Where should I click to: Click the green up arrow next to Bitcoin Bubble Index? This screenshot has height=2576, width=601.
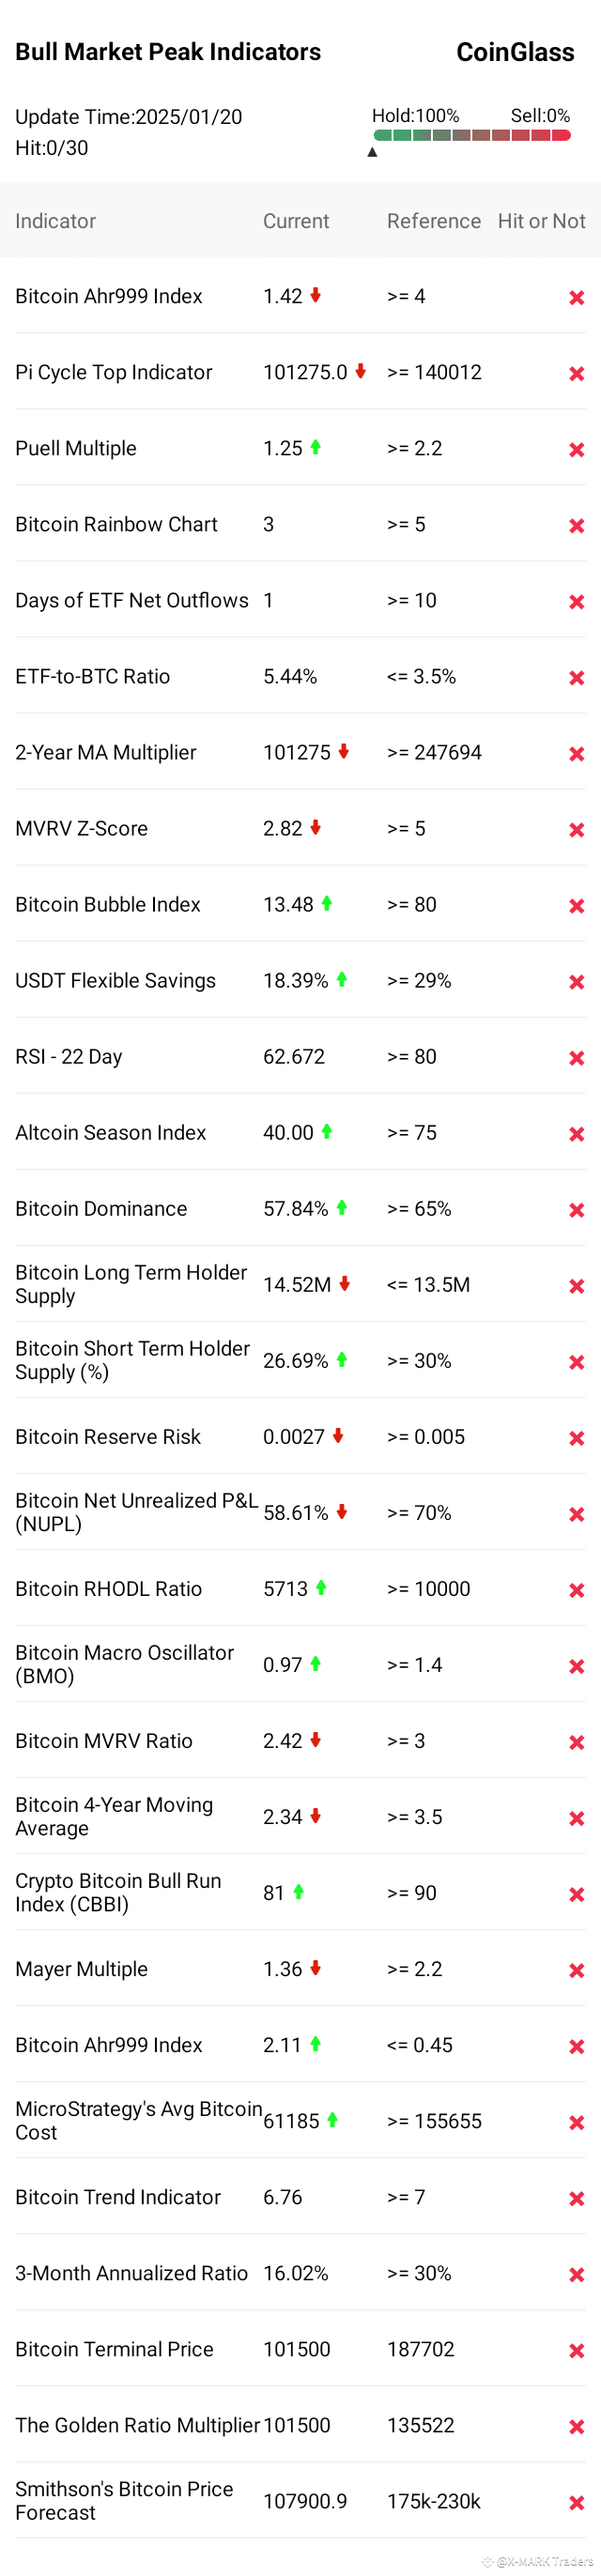[x=326, y=903]
